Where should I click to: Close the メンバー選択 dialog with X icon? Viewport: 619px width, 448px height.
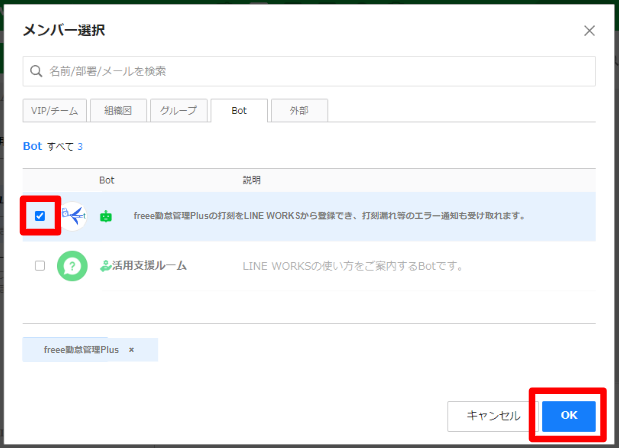589,31
